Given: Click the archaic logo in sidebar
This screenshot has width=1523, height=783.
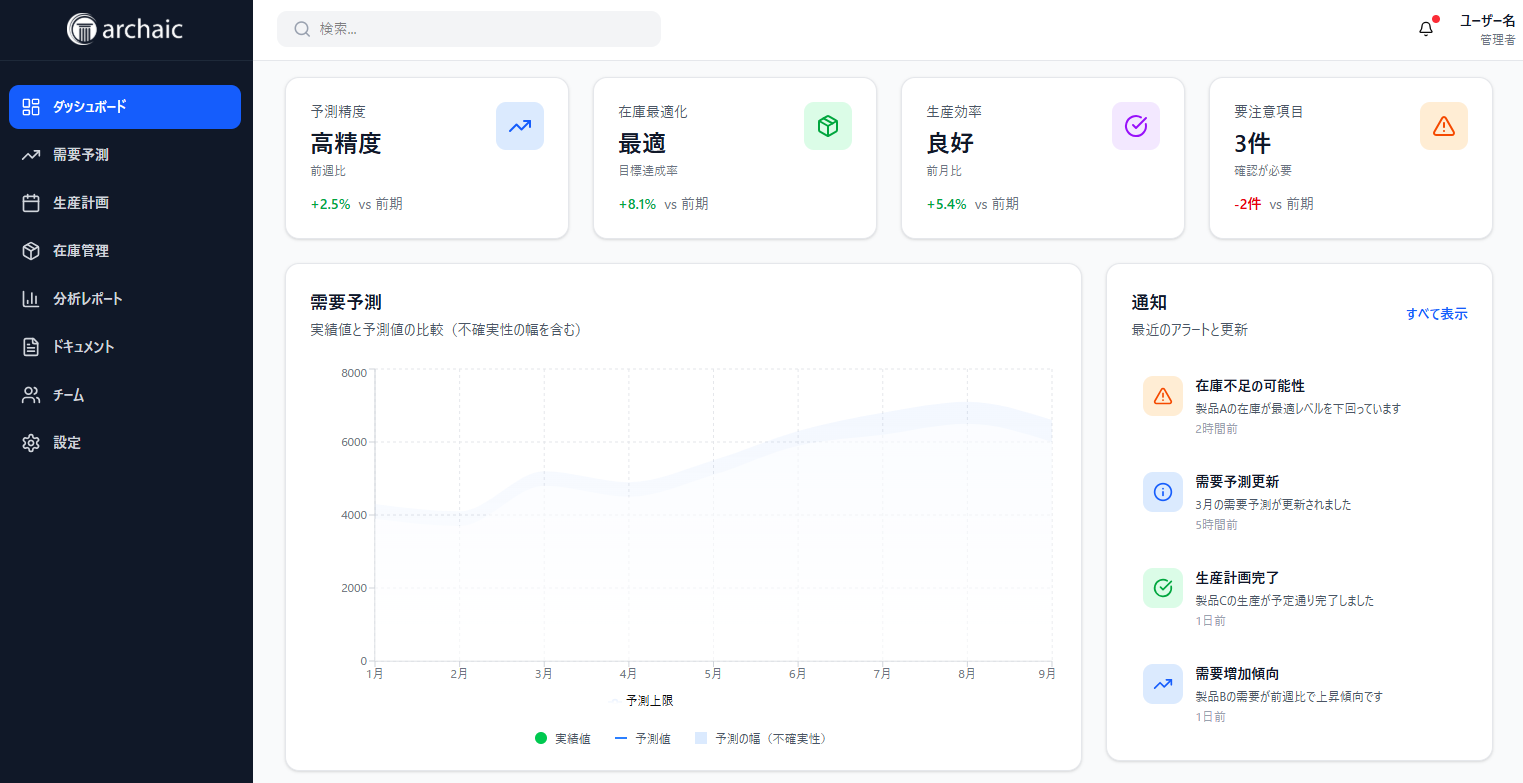Looking at the screenshot, I should 125,29.
